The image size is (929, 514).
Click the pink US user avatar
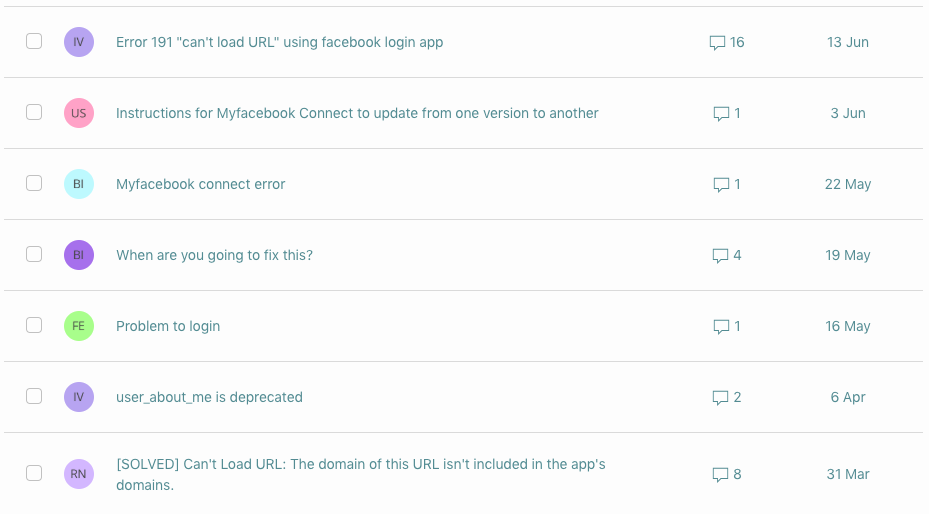79,113
